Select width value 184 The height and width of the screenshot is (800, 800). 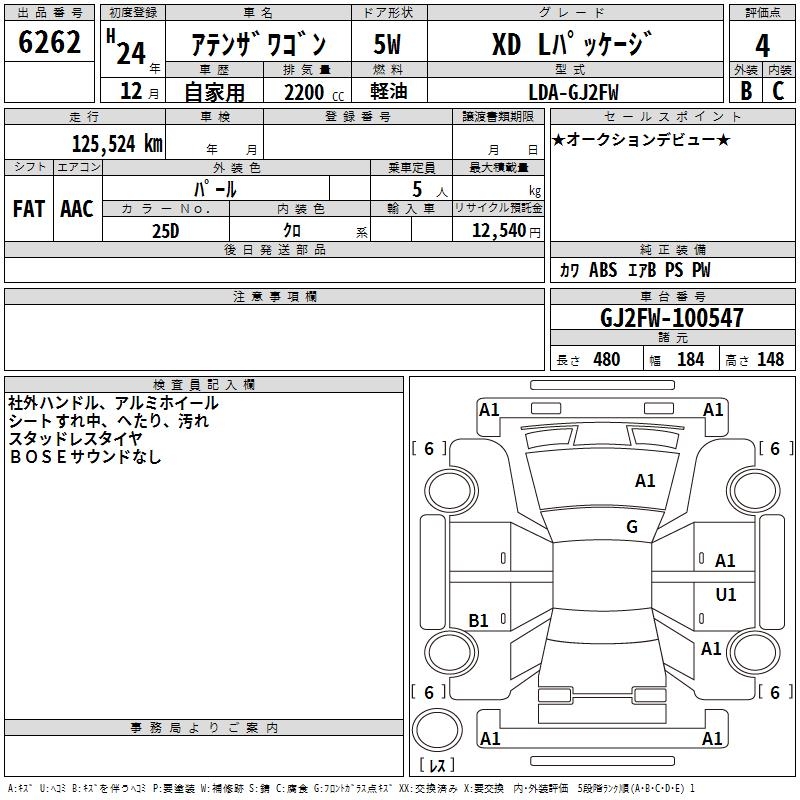pos(690,359)
